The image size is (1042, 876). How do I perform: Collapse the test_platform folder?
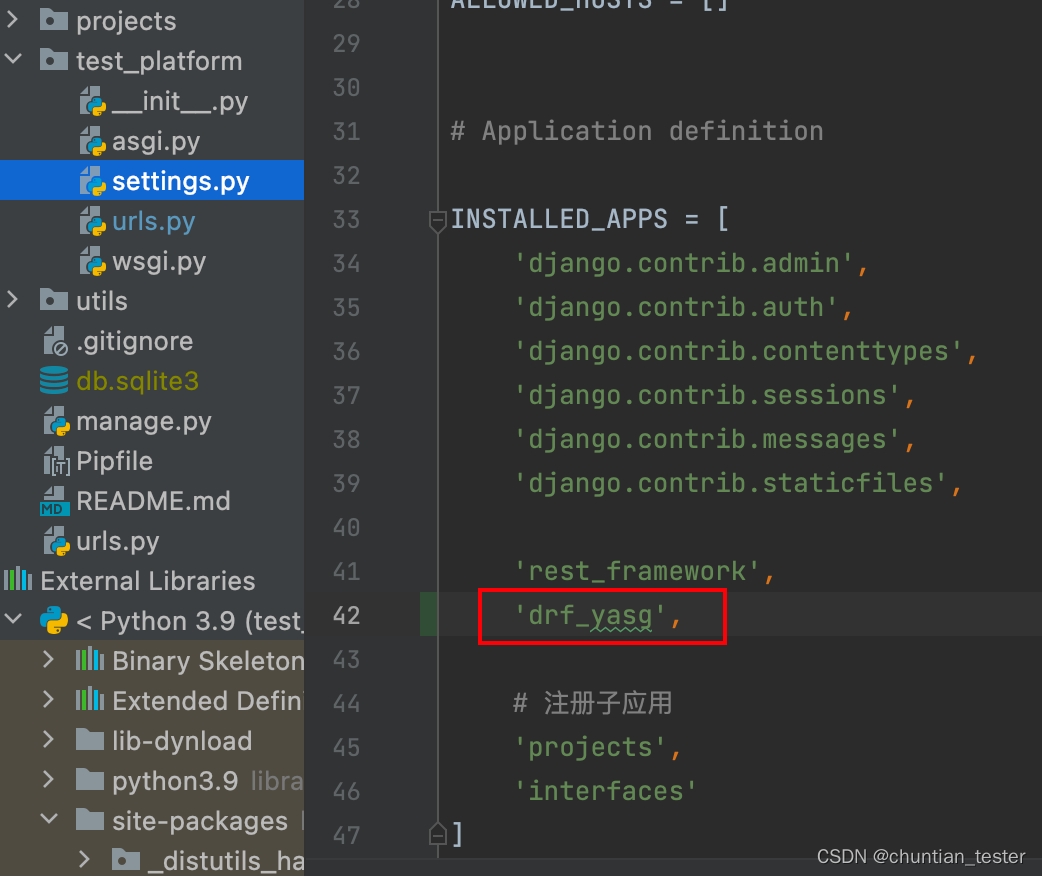coord(13,60)
